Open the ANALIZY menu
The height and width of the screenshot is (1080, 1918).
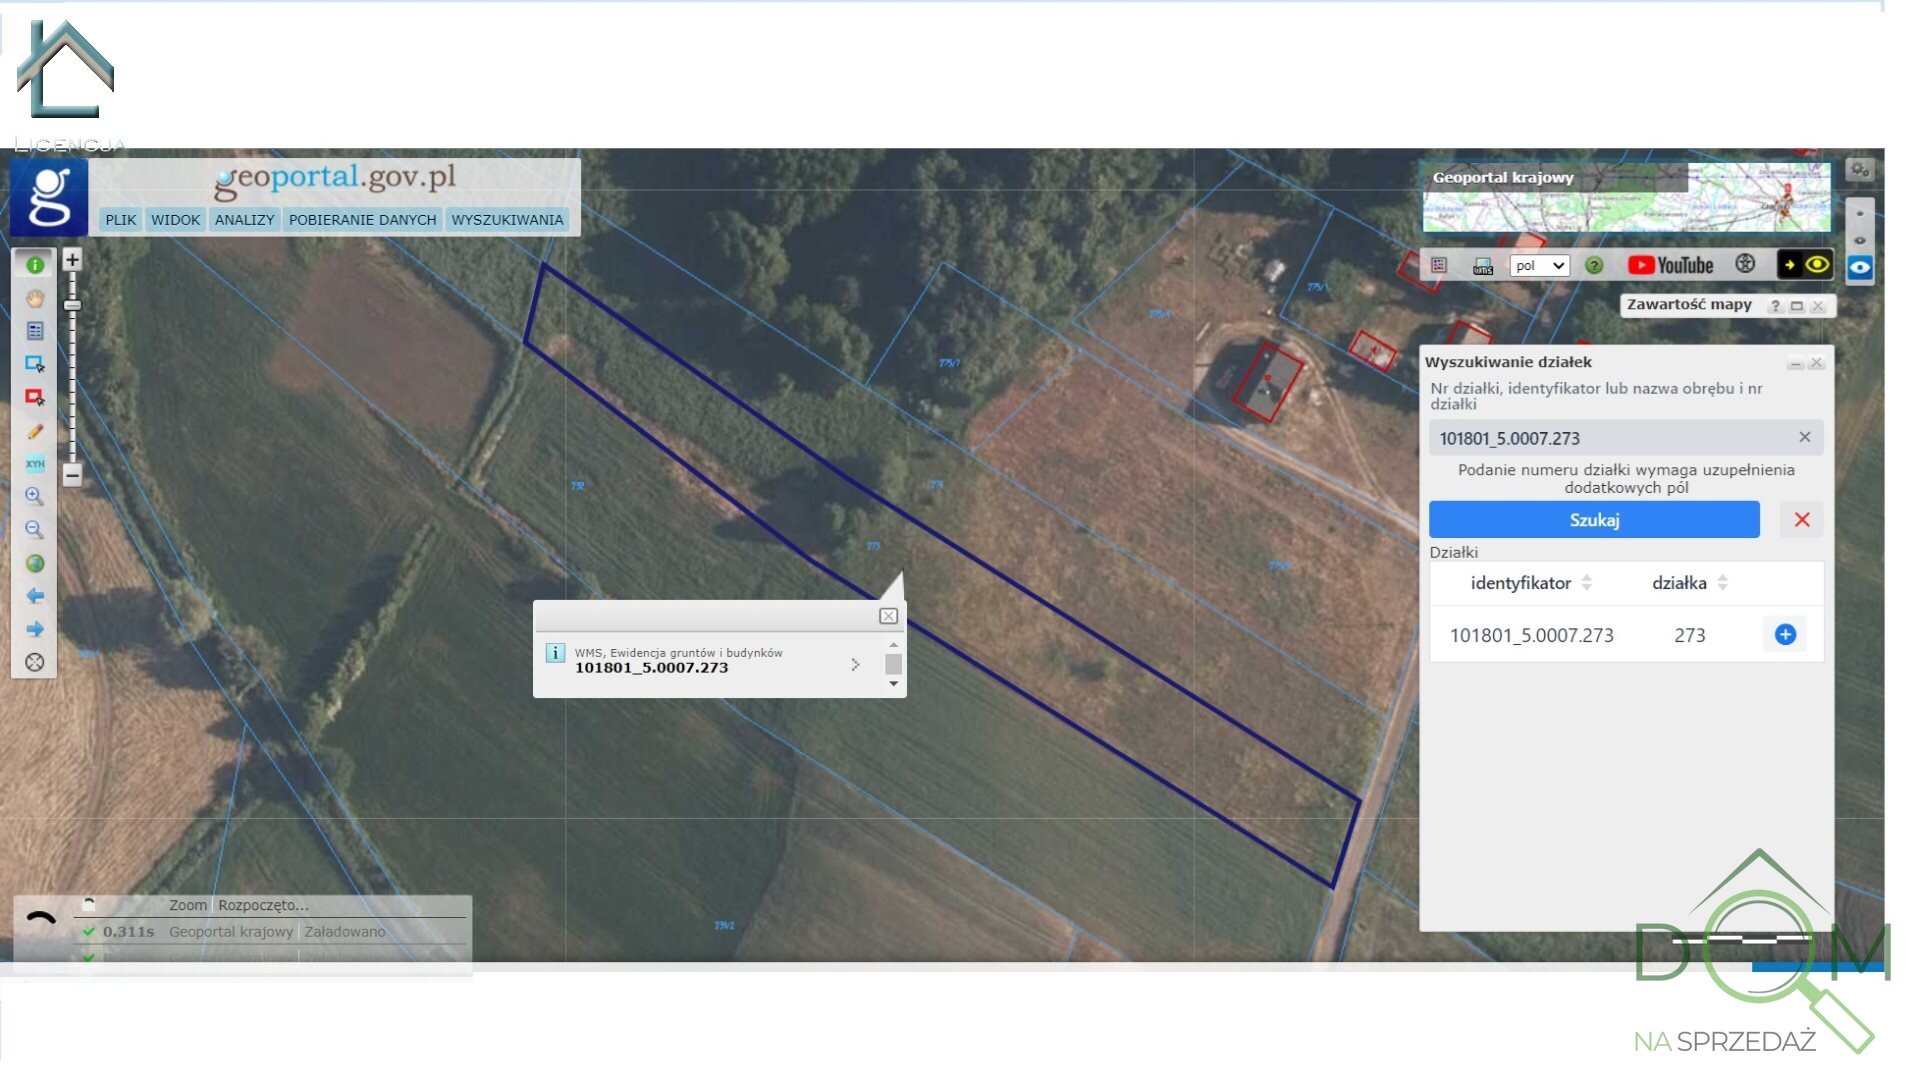tap(244, 220)
